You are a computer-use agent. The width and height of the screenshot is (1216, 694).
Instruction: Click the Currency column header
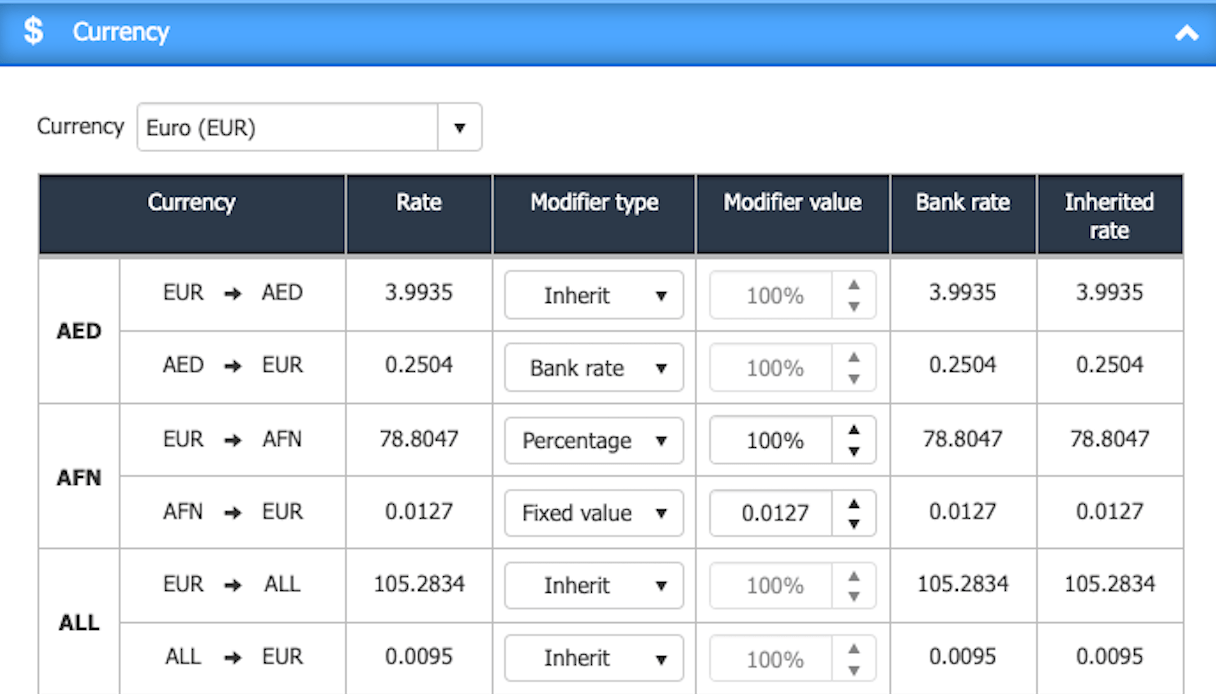click(x=192, y=214)
